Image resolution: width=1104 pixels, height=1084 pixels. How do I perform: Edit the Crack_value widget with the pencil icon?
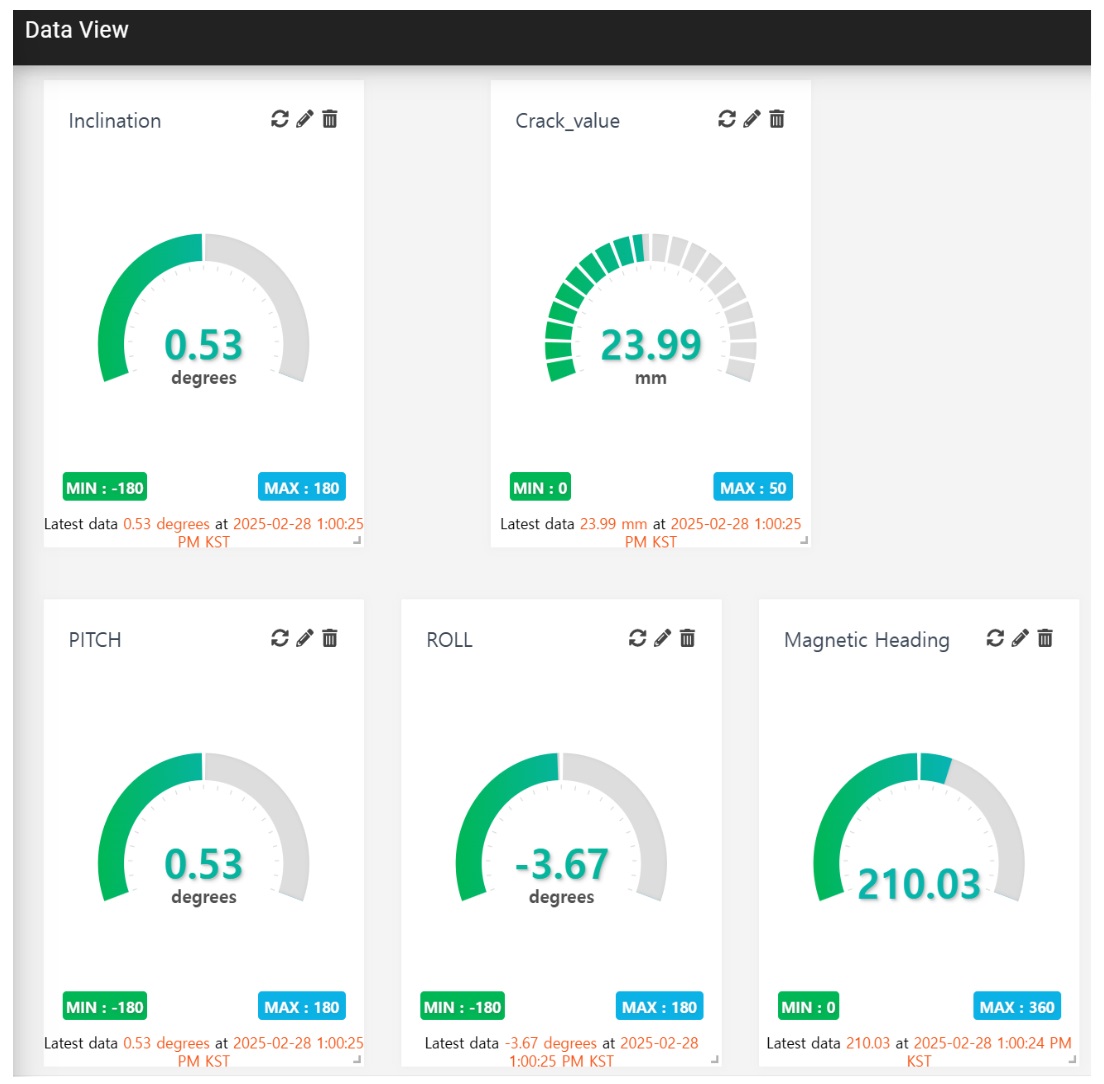752,119
